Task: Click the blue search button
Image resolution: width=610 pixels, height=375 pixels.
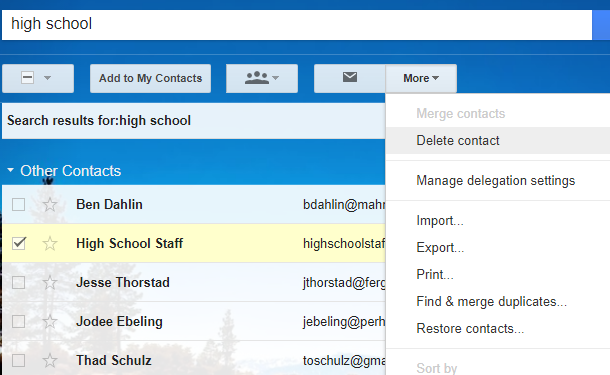Action: [601, 25]
